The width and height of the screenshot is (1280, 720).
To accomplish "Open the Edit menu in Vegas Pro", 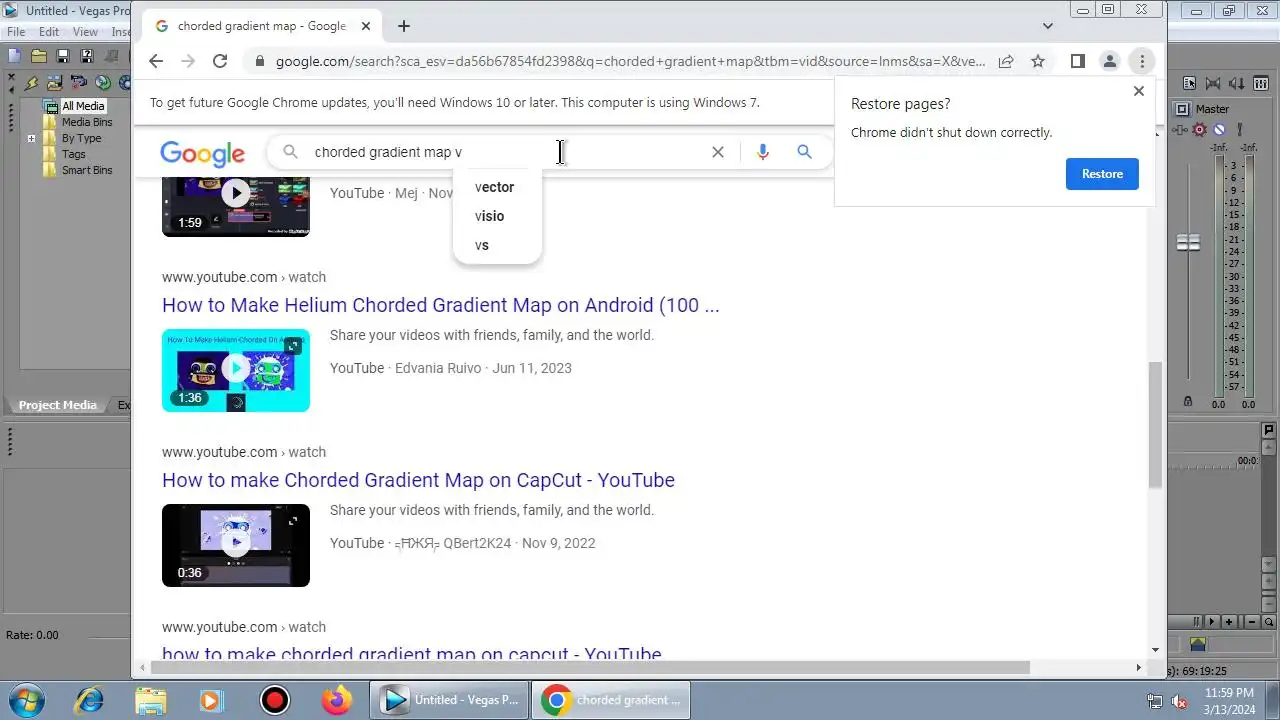I will pos(49,32).
